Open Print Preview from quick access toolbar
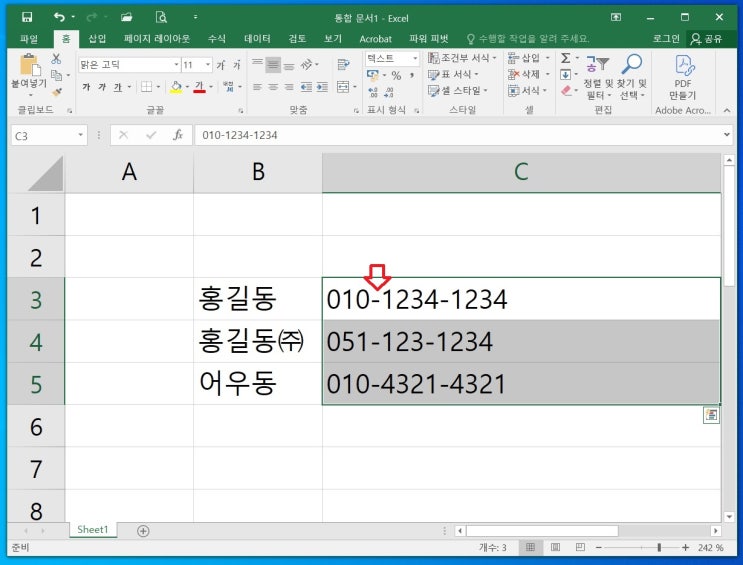The width and height of the screenshot is (743, 565). click(161, 18)
